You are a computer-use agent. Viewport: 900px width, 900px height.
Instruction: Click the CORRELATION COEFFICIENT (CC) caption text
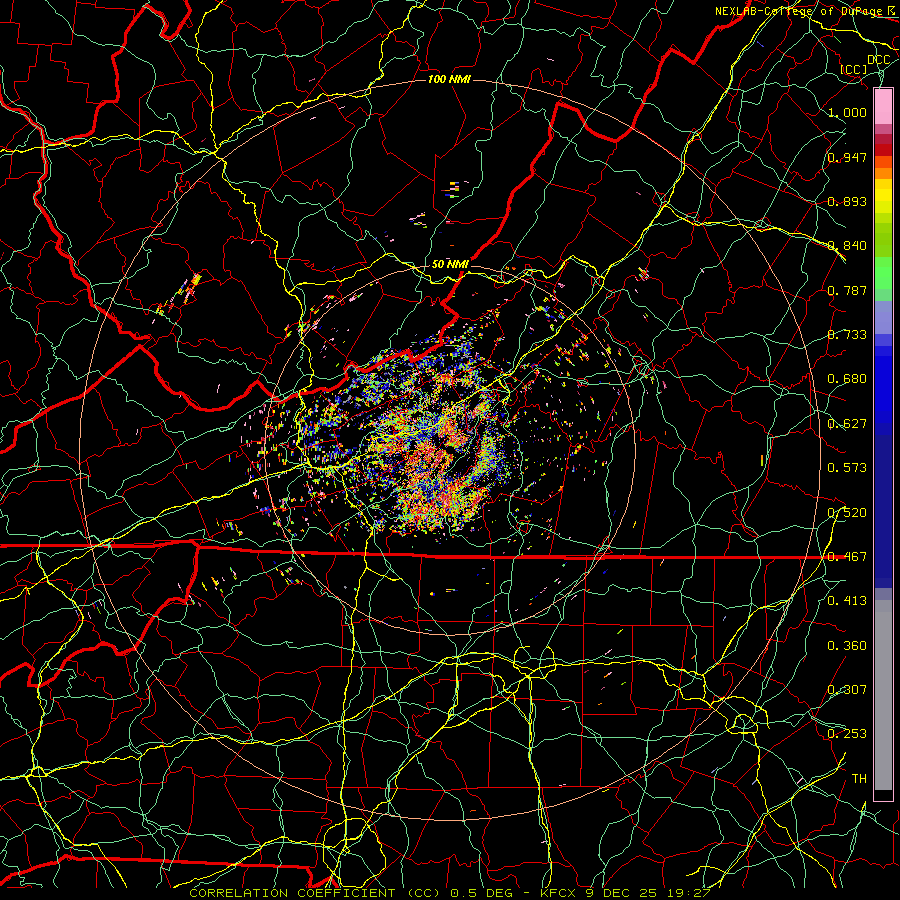click(x=315, y=893)
